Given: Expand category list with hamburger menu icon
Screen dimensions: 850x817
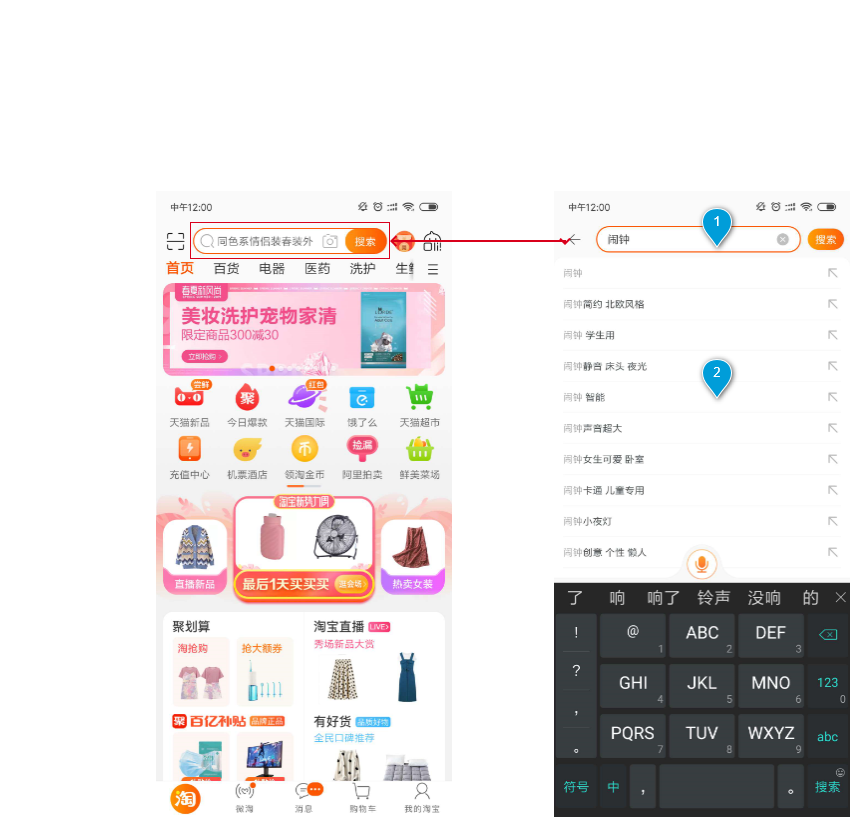Looking at the screenshot, I should click(x=433, y=269).
